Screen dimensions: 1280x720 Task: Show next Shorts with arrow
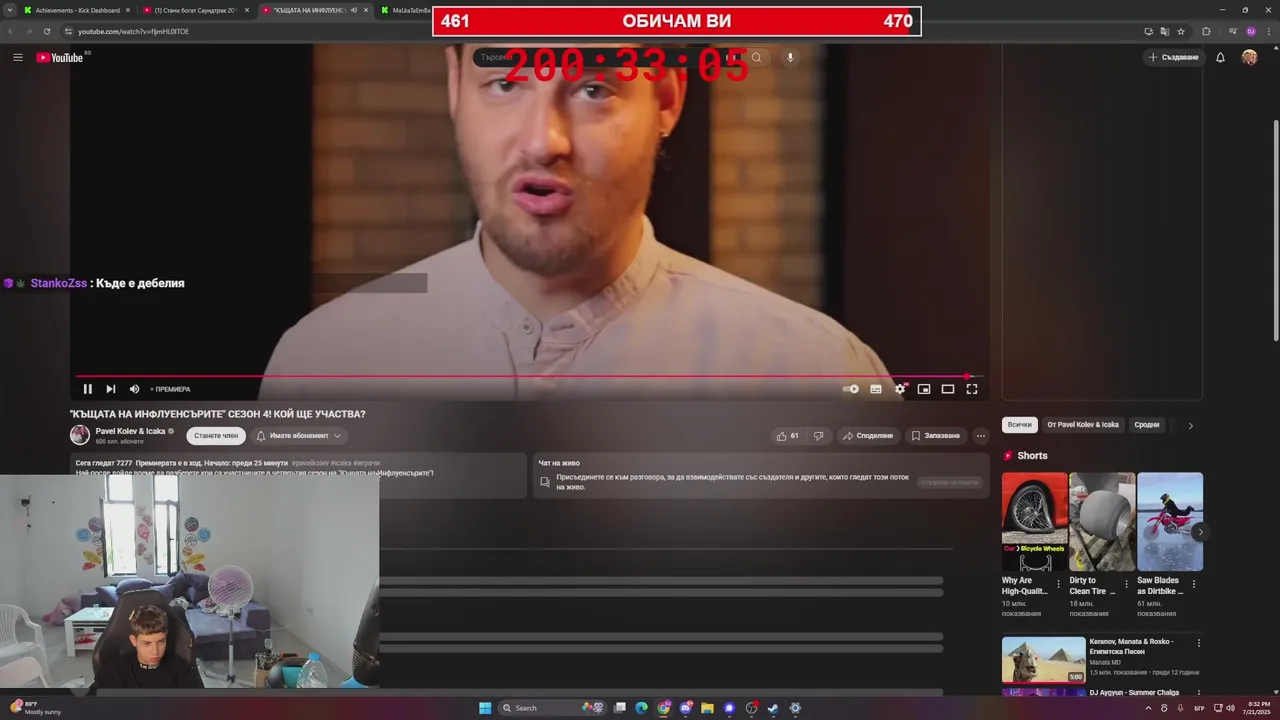coord(1200,532)
